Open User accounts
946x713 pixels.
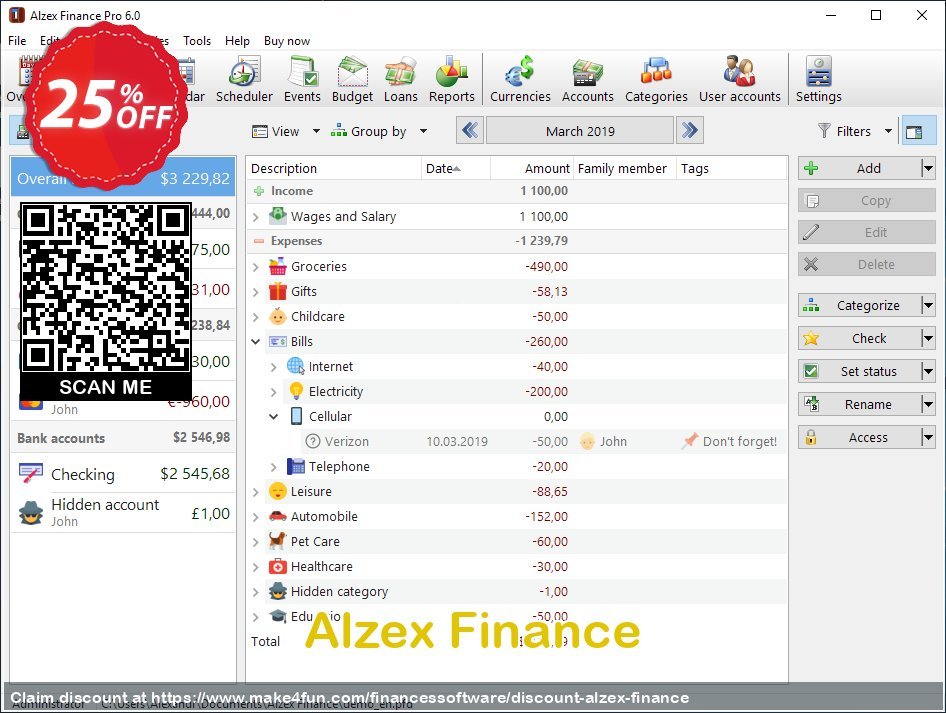click(x=740, y=80)
